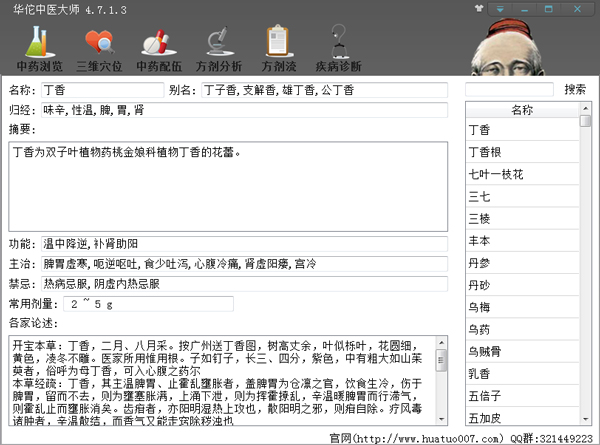Select 丁香 in the herb list
The width and height of the screenshot is (600, 445).
coord(522,130)
